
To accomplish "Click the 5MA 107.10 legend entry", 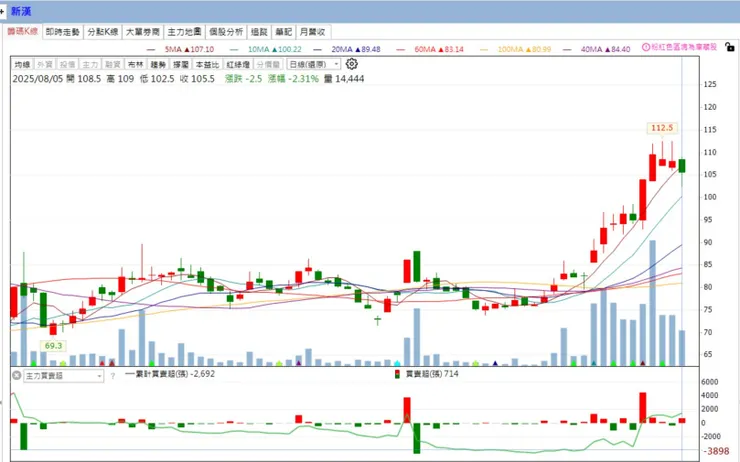I will click(189, 49).
